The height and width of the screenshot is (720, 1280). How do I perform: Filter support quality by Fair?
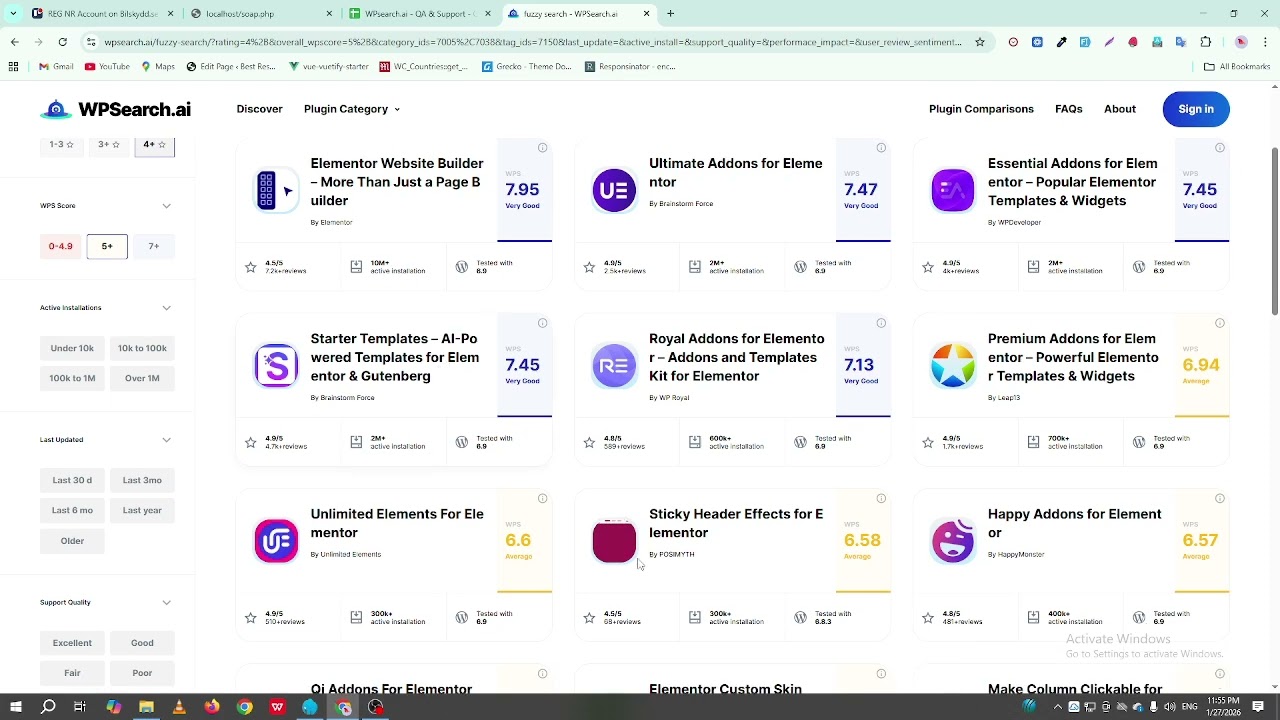point(72,673)
